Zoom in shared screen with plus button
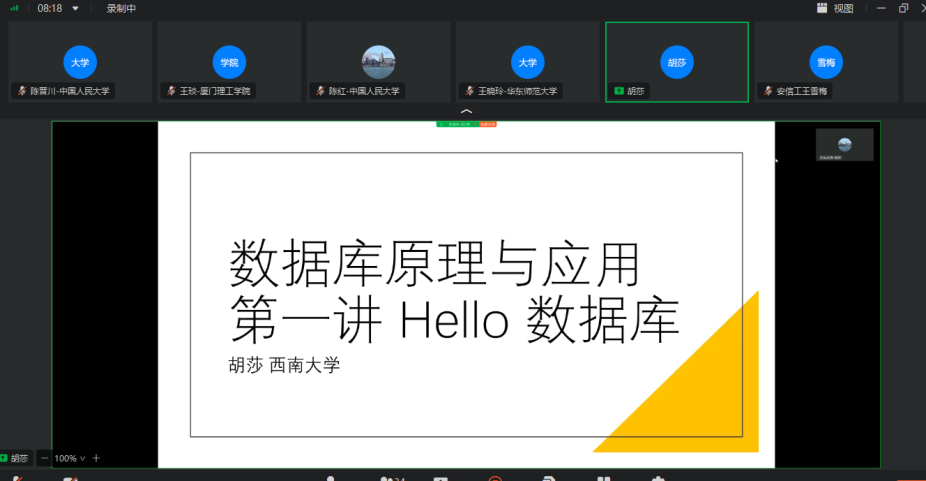The height and width of the screenshot is (481, 926). coord(96,458)
